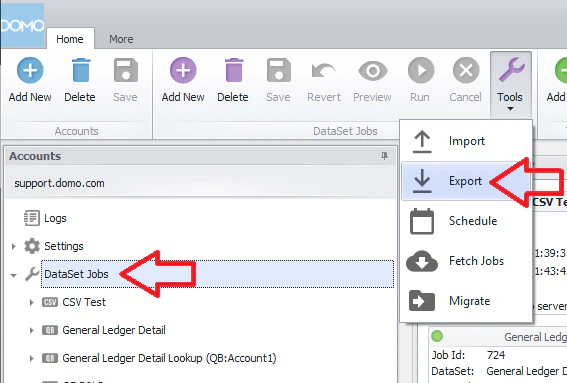The image size is (567, 383).
Task: Switch to the More ribbon tab
Action: tap(121, 39)
